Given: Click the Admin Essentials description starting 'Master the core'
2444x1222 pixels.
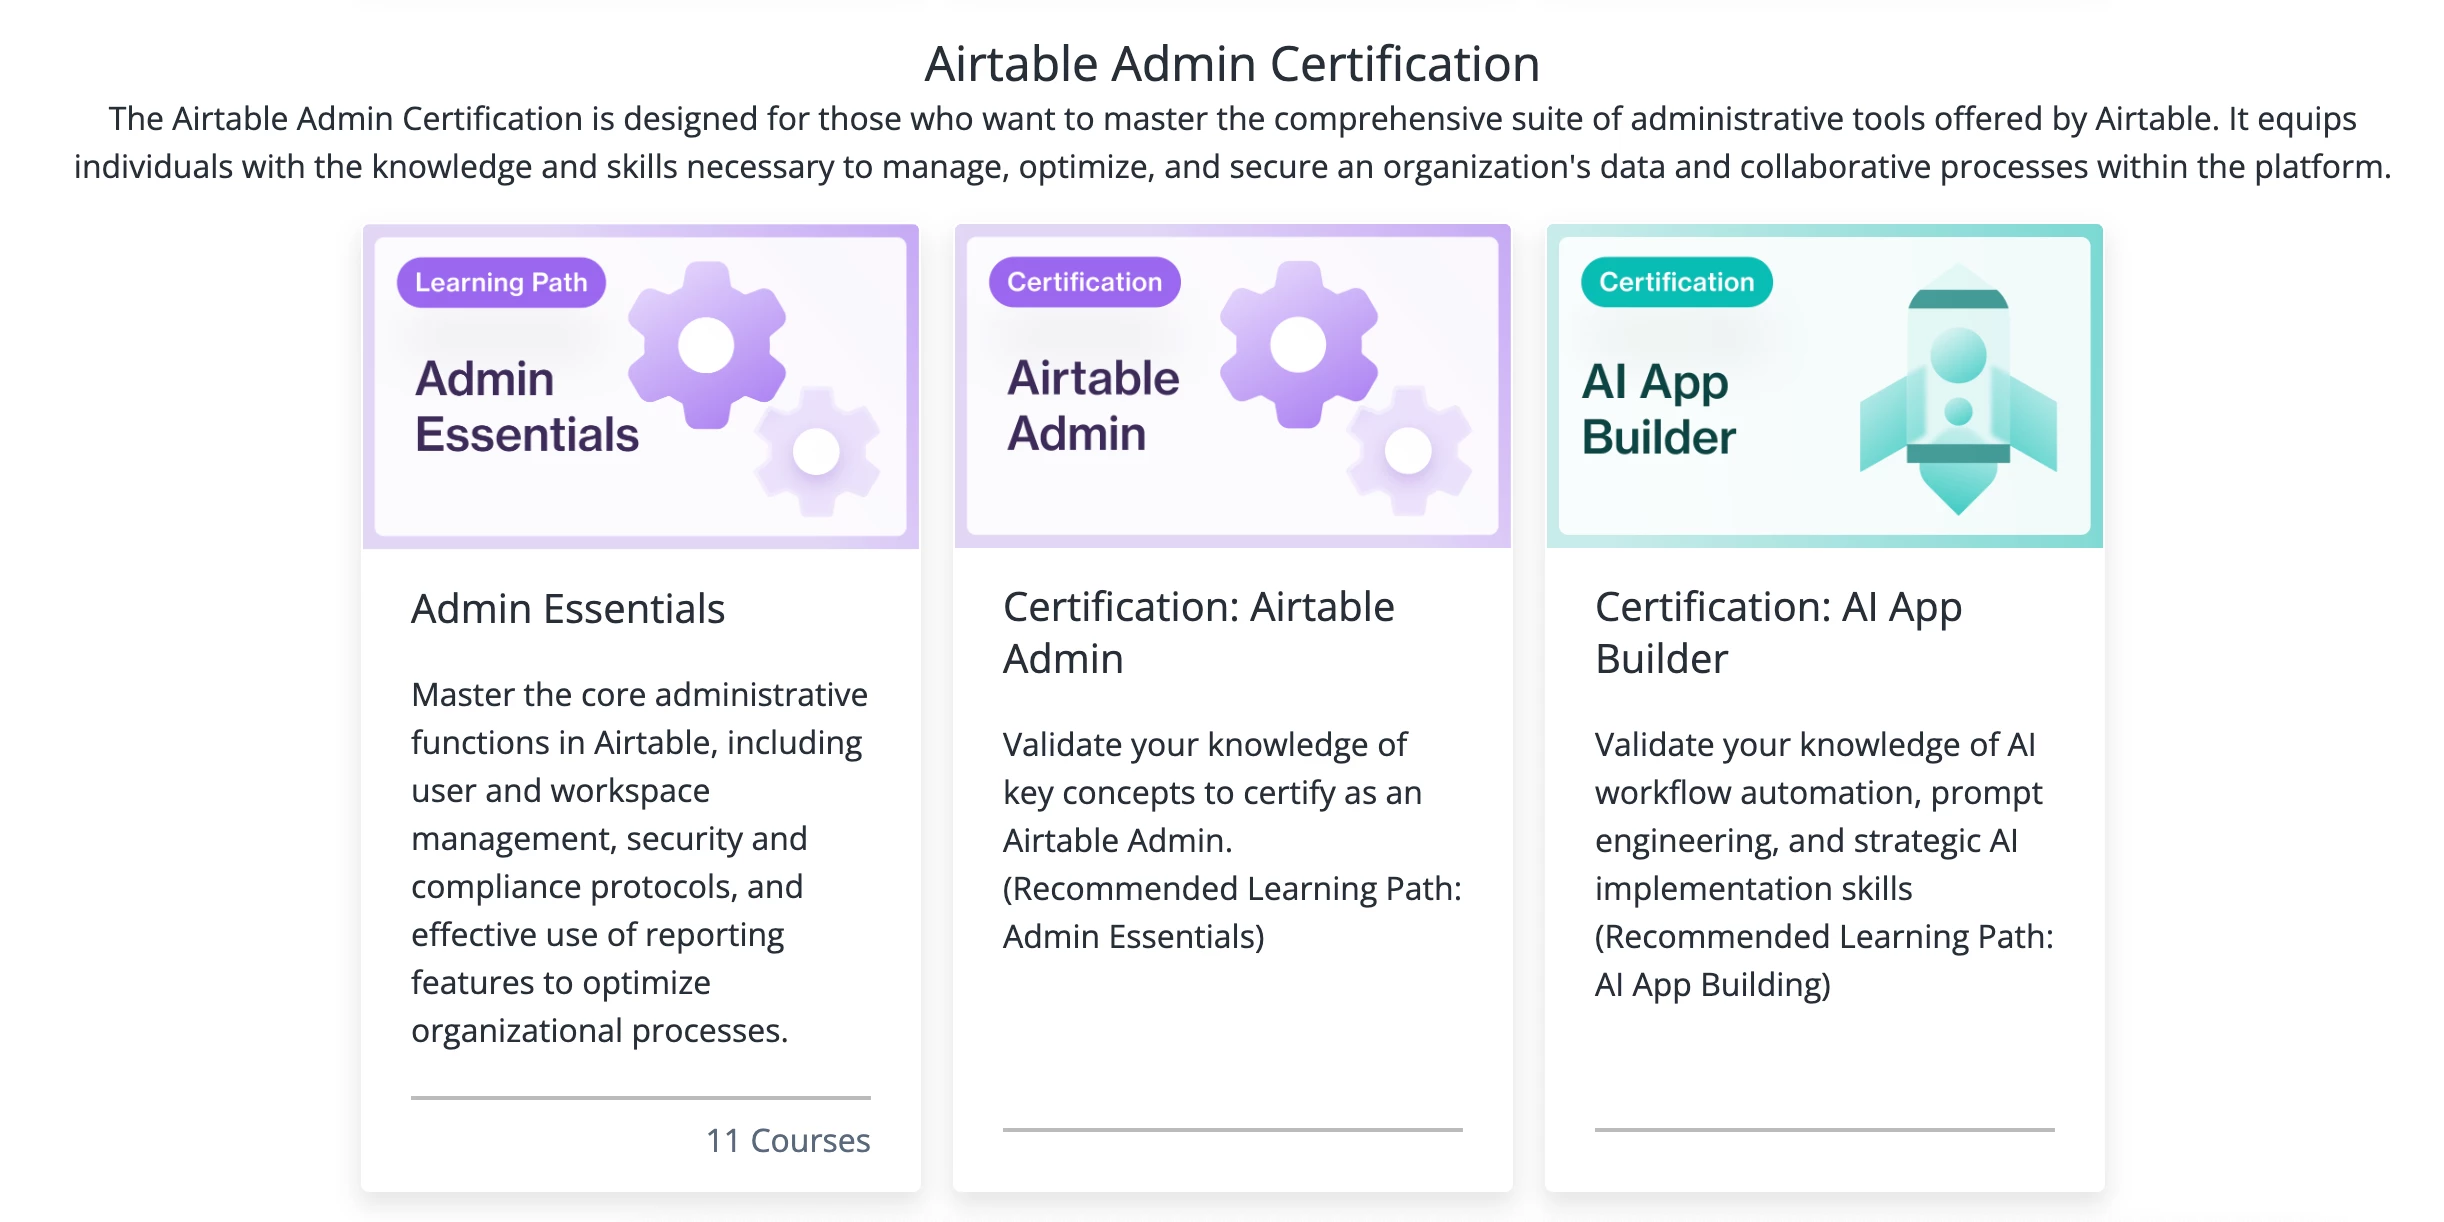Looking at the screenshot, I should pyautogui.click(x=640, y=862).
